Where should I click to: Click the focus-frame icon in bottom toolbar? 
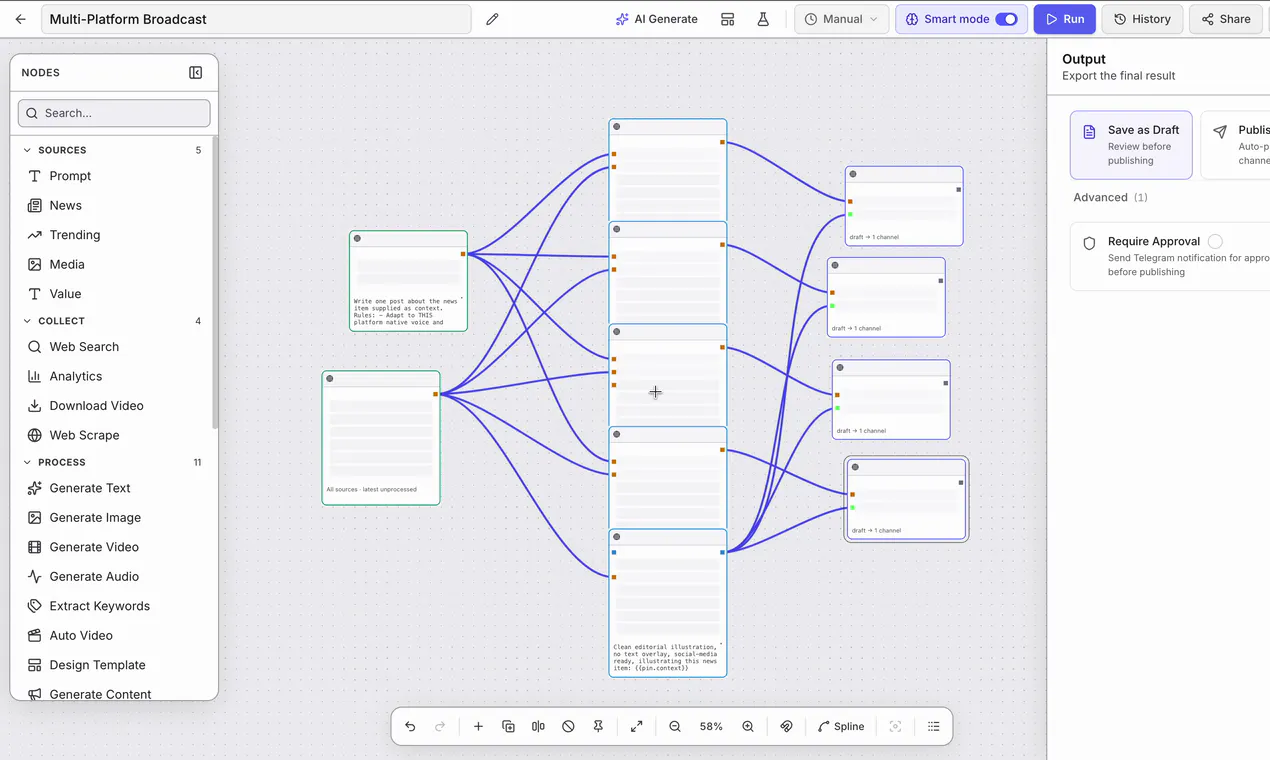click(x=895, y=726)
